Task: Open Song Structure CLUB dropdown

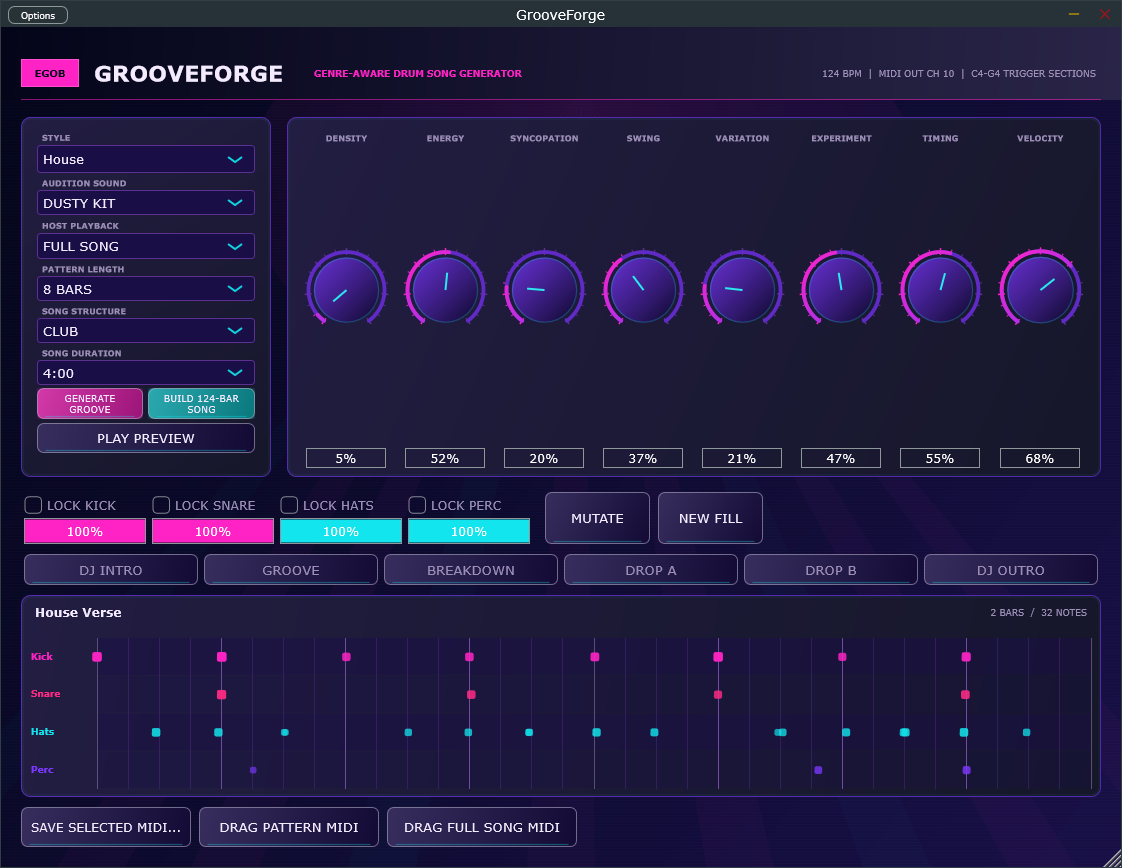Action: (146, 331)
